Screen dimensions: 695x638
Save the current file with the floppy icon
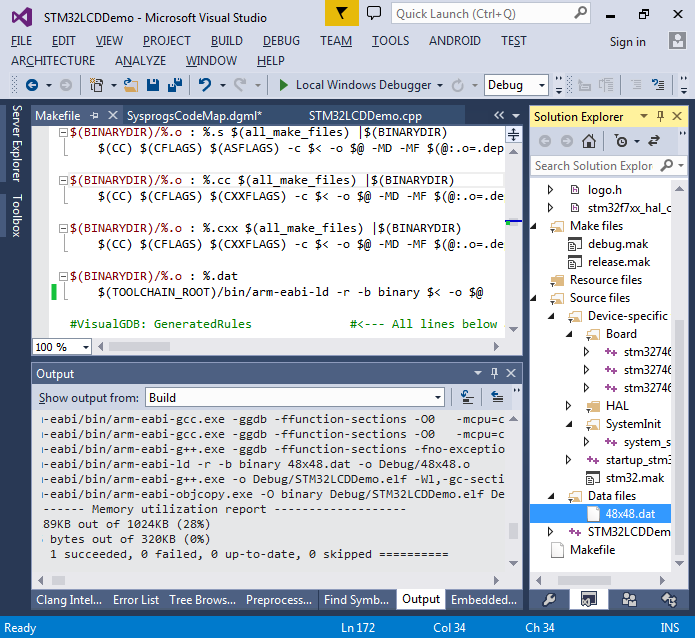(152, 85)
